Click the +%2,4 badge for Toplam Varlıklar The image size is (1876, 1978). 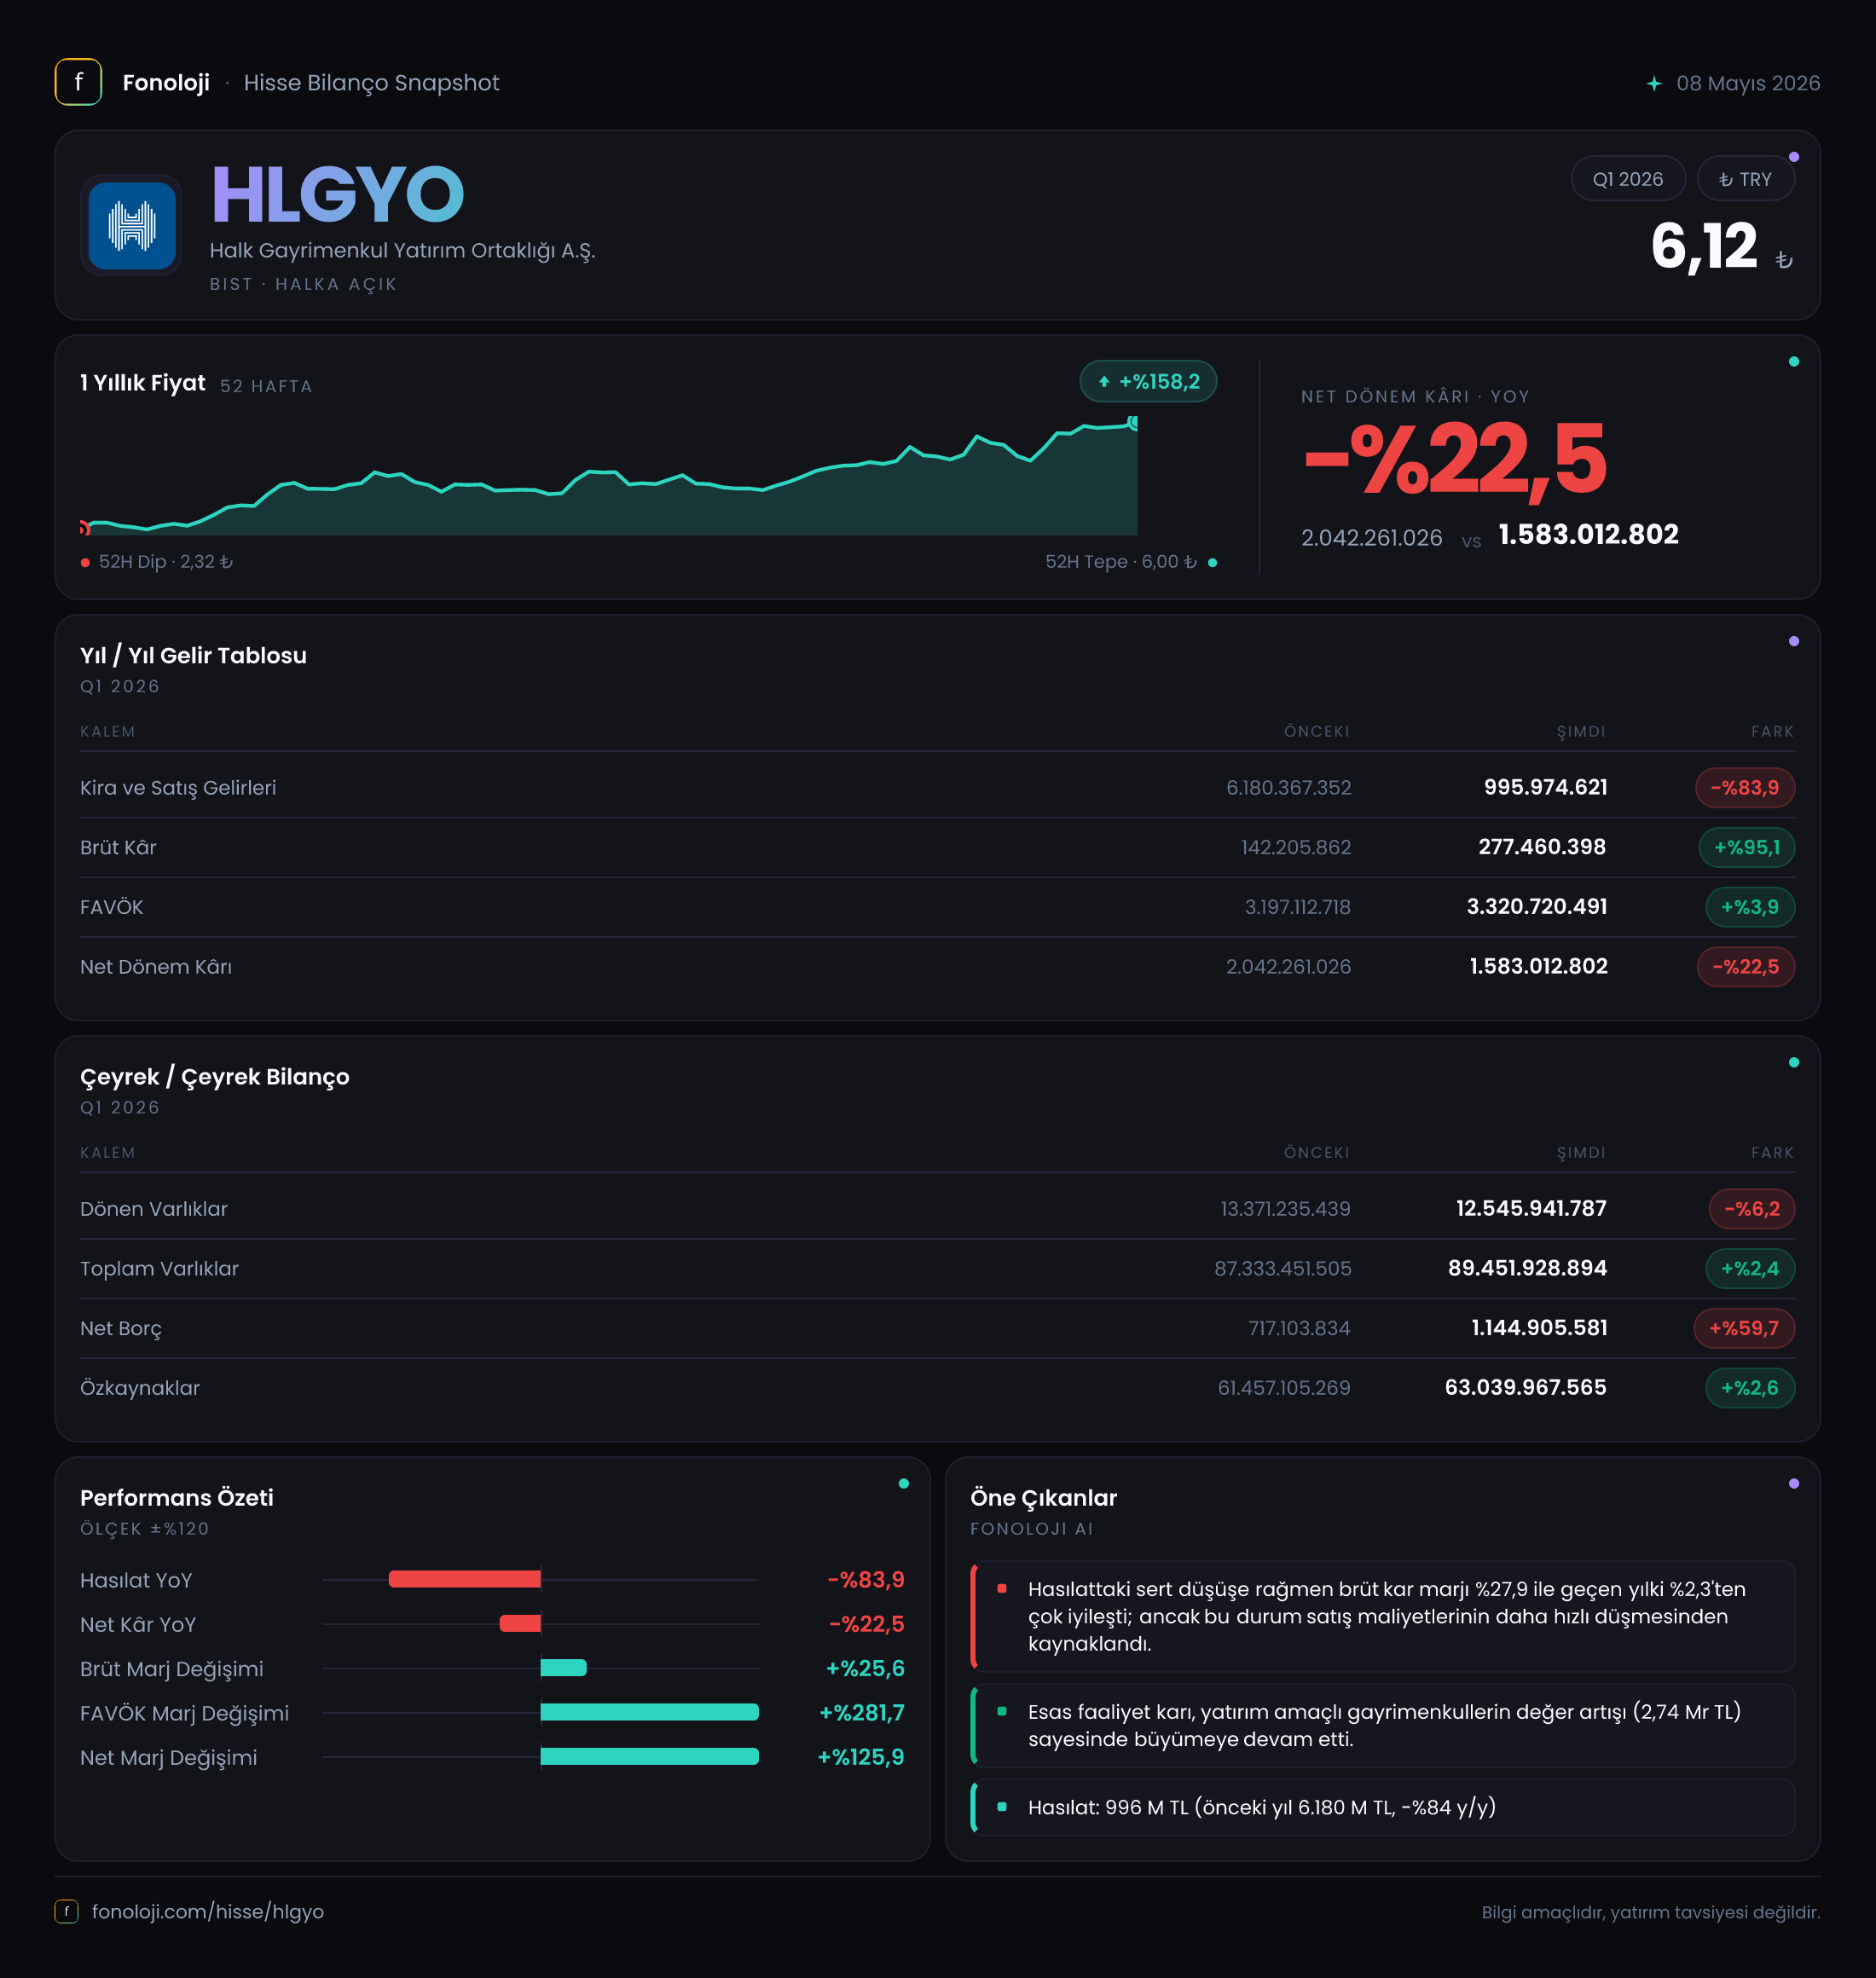(x=1749, y=1268)
